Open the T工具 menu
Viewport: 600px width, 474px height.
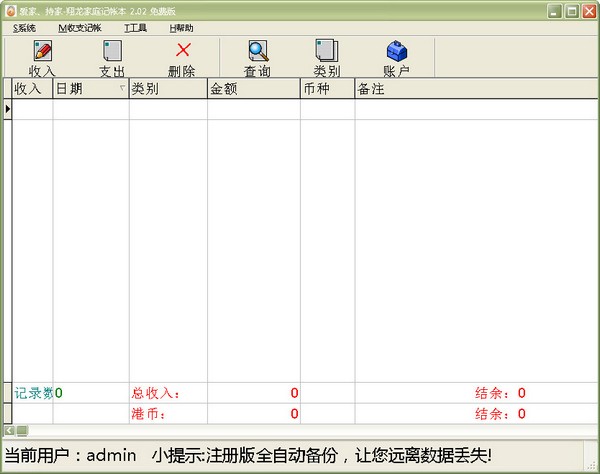pyautogui.click(x=135, y=28)
